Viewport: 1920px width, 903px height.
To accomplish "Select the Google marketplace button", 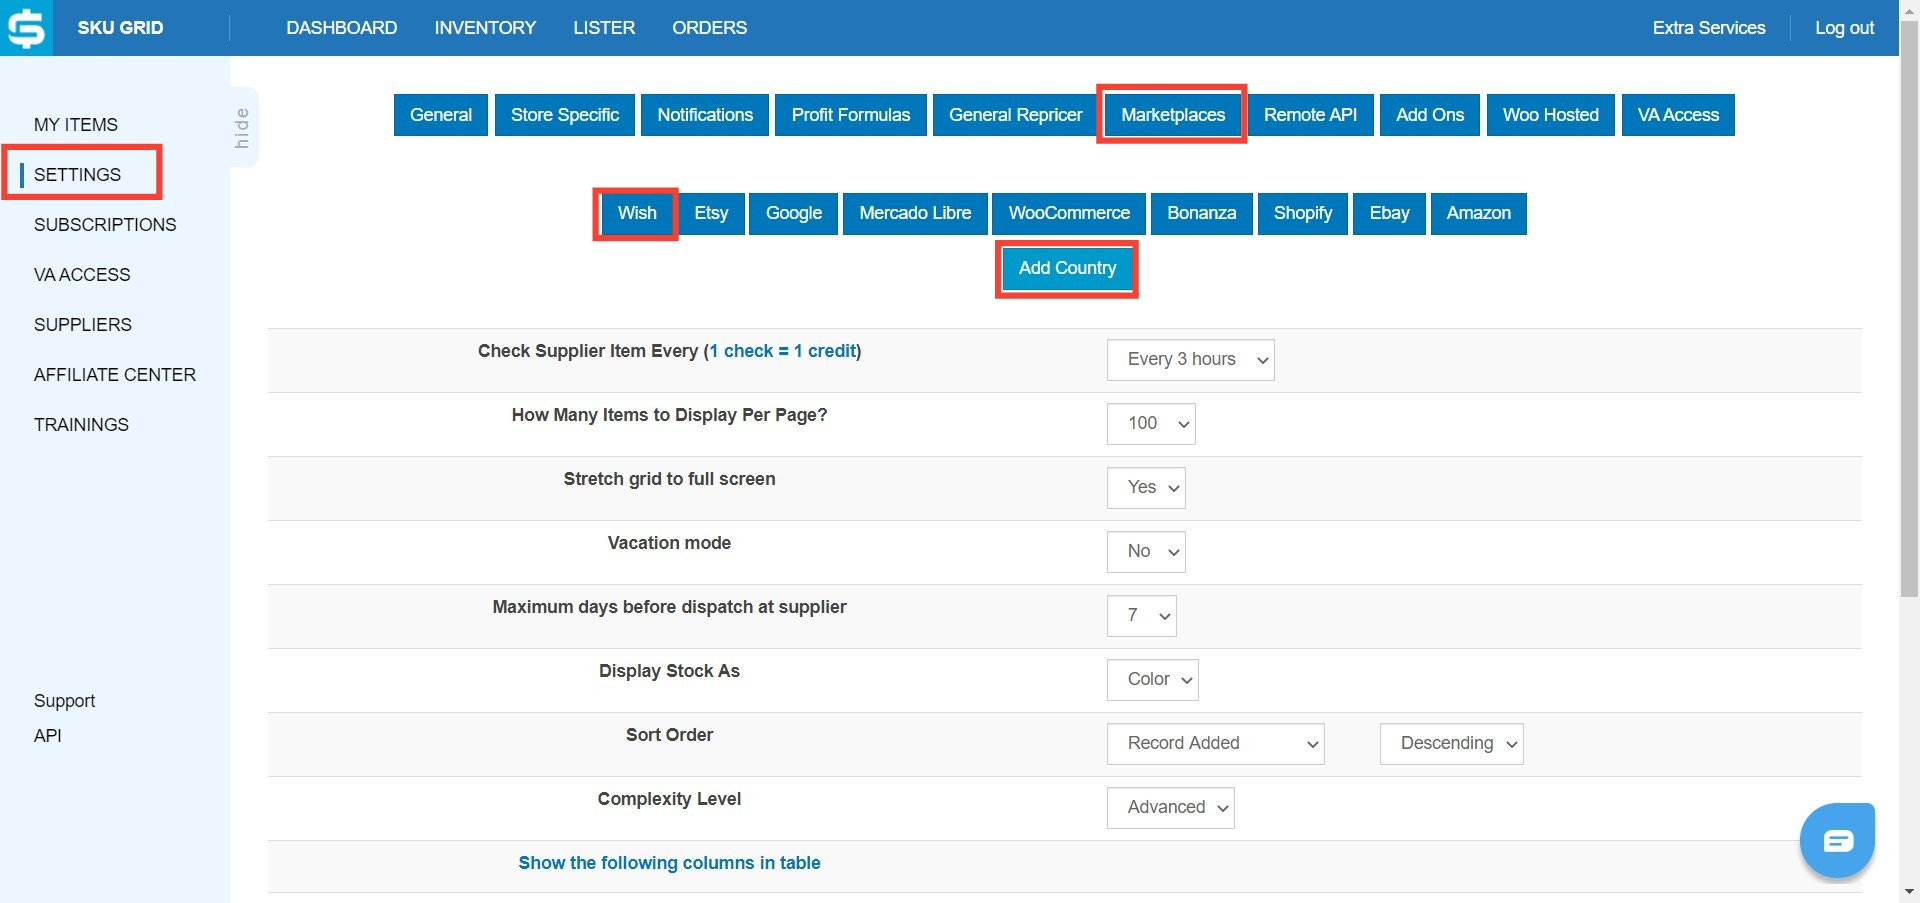I will [x=794, y=213].
